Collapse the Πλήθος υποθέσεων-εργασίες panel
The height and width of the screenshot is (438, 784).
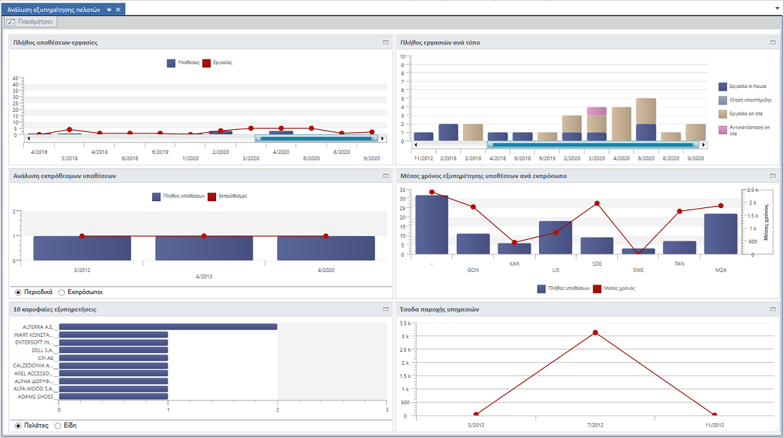386,42
